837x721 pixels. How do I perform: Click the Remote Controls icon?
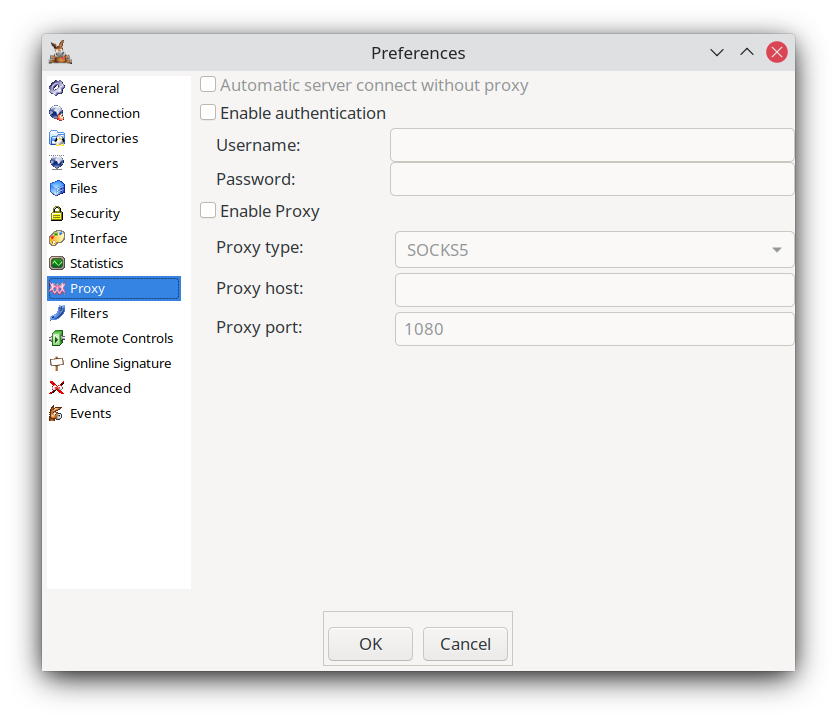(x=57, y=338)
